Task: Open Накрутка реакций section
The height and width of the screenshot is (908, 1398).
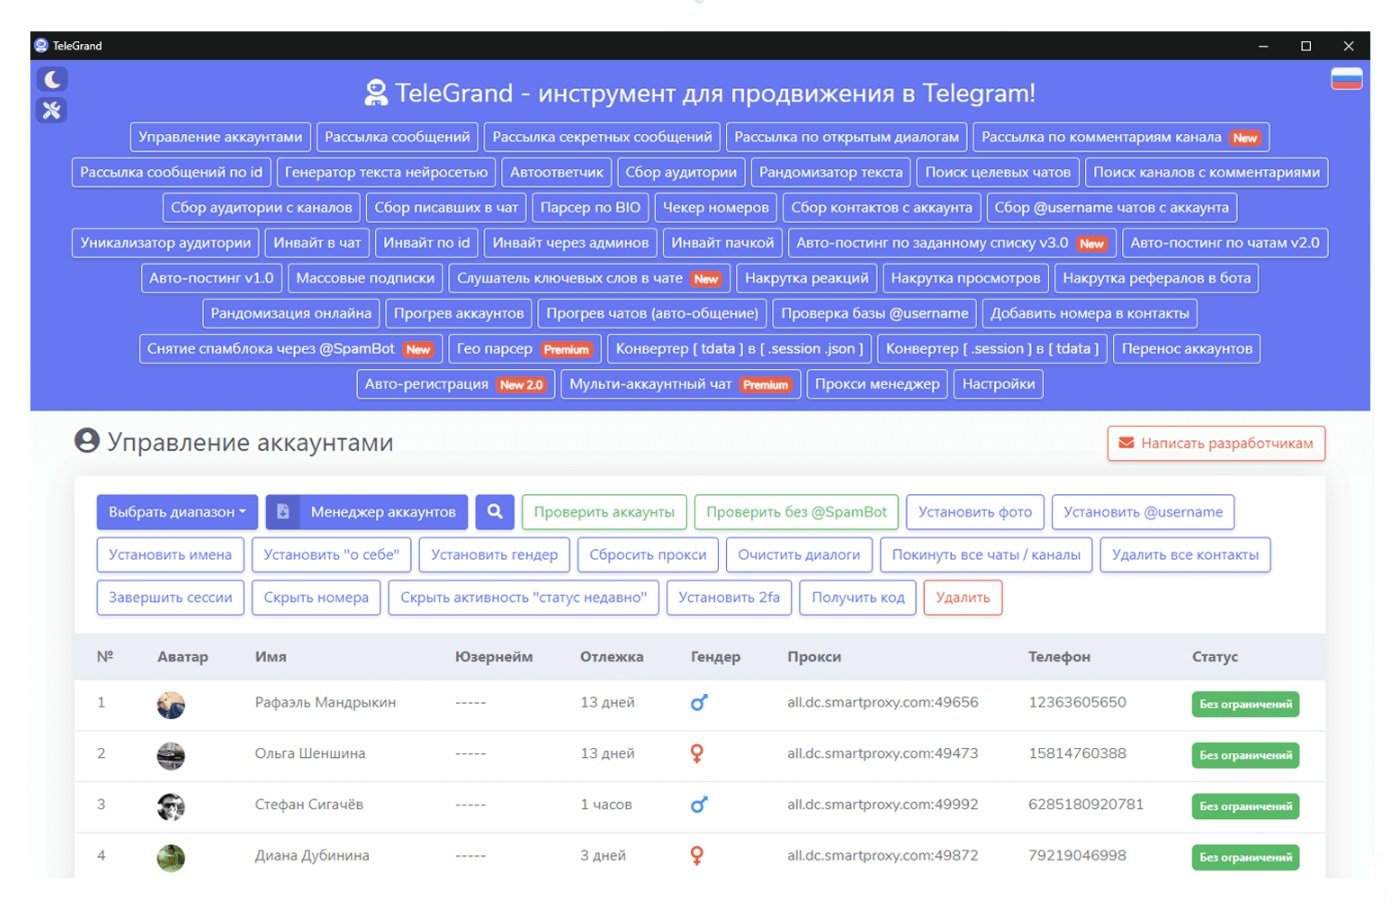Action: [x=806, y=278]
